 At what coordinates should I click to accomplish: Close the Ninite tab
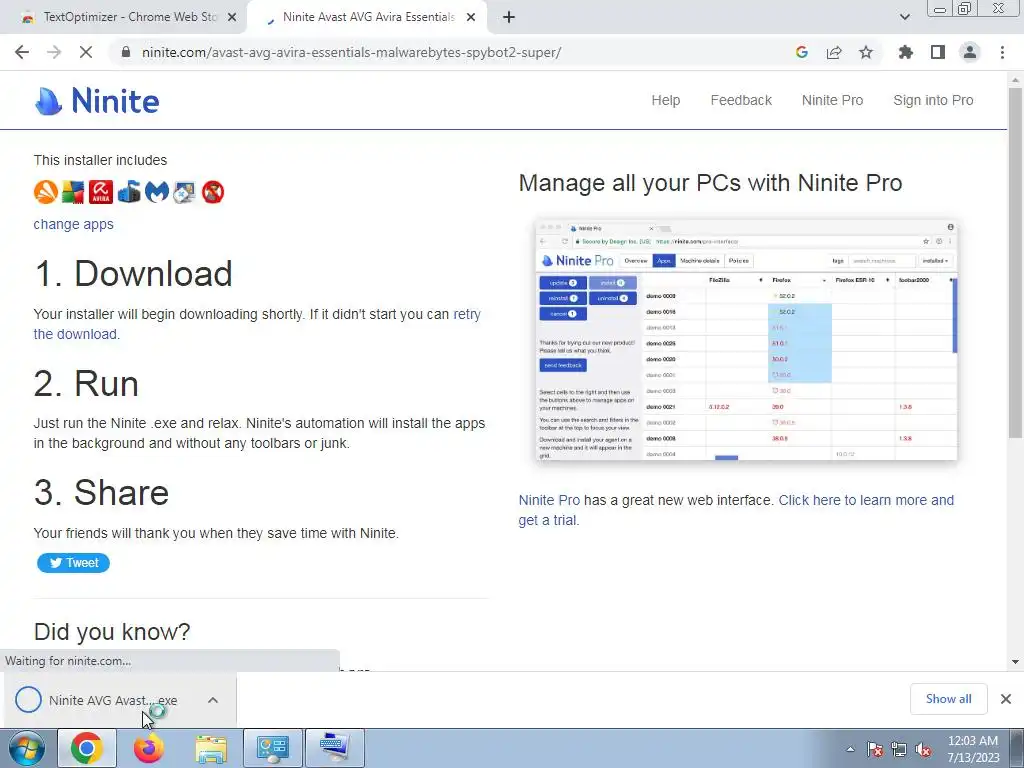[x=471, y=18]
